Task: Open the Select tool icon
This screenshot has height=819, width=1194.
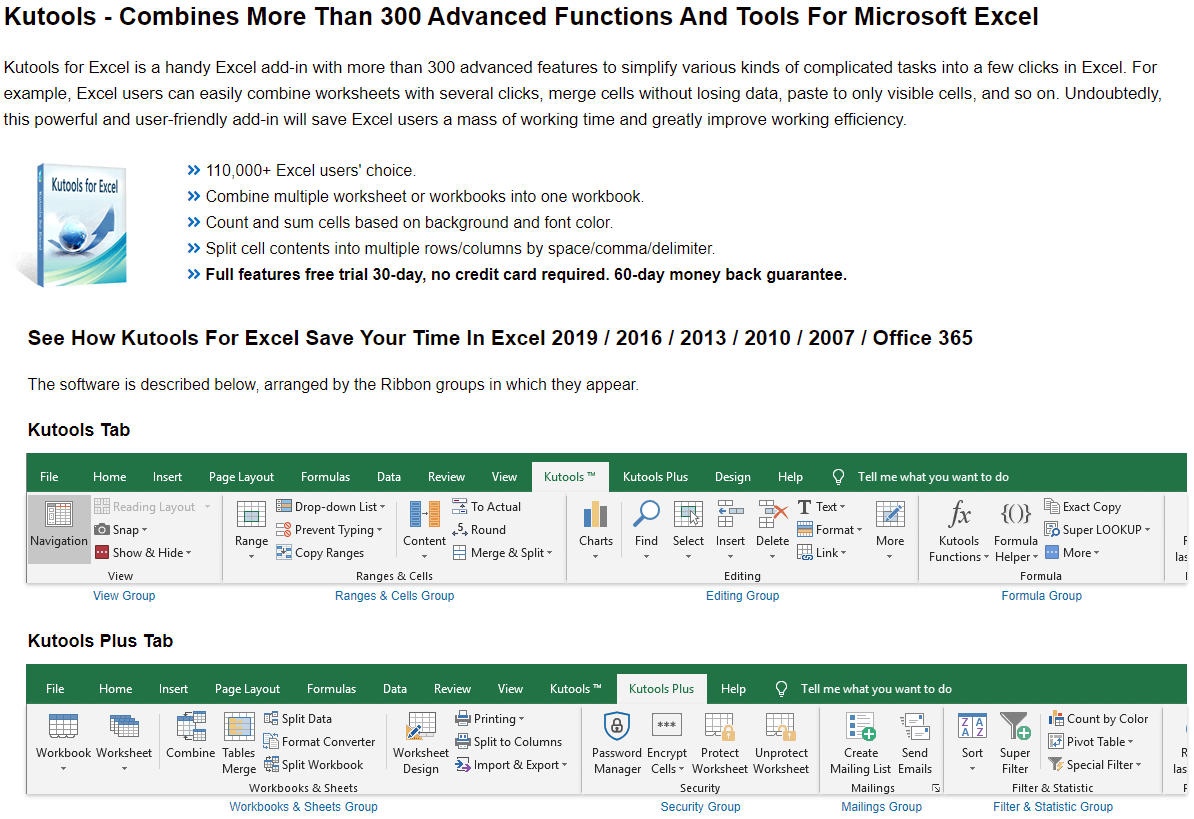Action: [688, 515]
